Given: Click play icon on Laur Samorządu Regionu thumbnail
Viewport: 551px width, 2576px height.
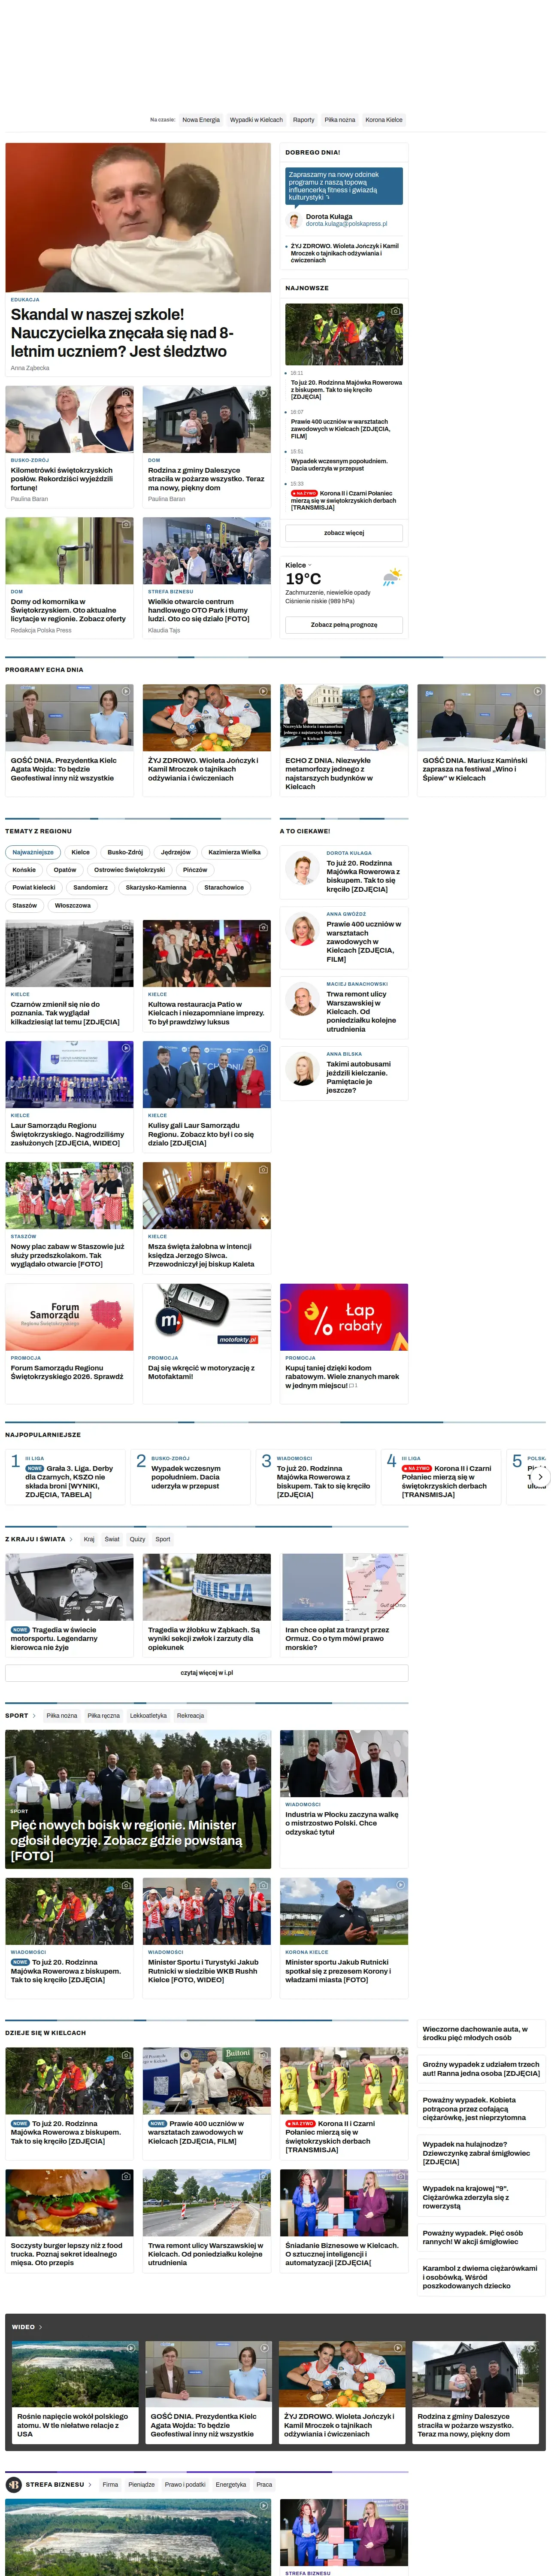Looking at the screenshot, I should point(126,1048).
